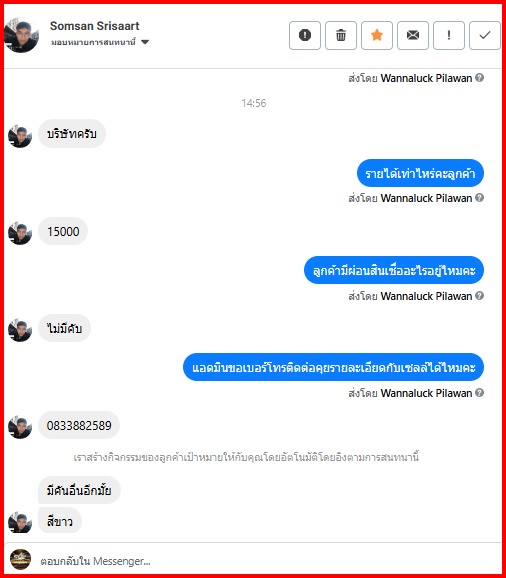Select the 0833882589 phone number message
Image resolution: width=506 pixels, height=578 pixels.
coord(79,425)
